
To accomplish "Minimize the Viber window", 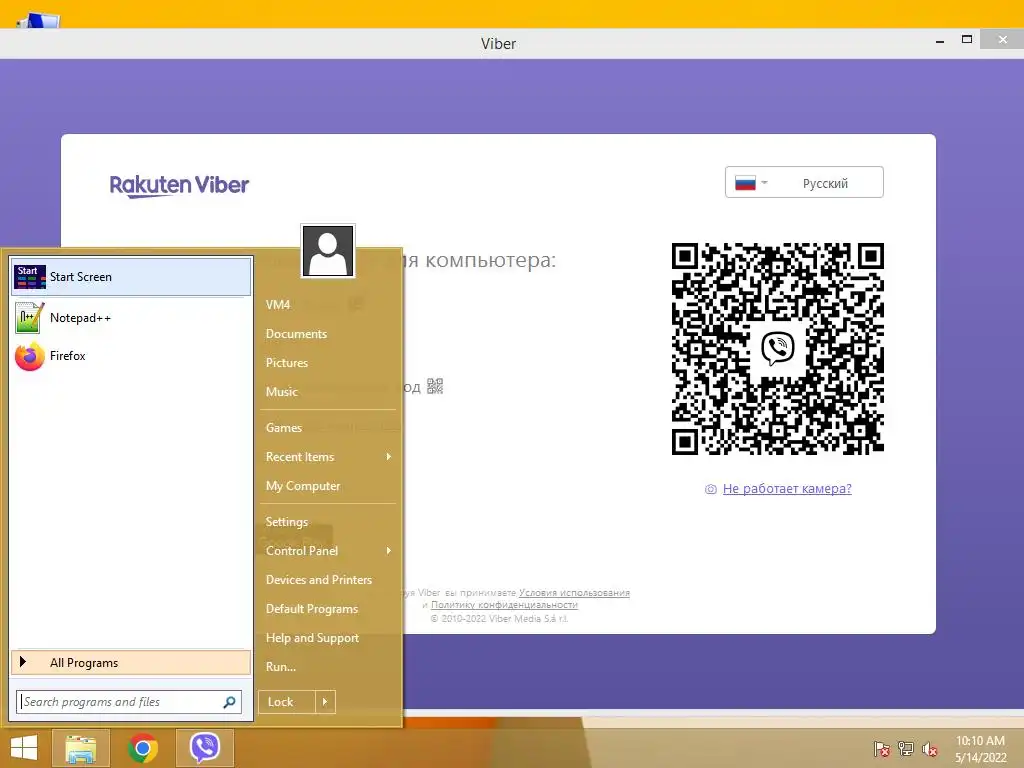I will pos(940,41).
